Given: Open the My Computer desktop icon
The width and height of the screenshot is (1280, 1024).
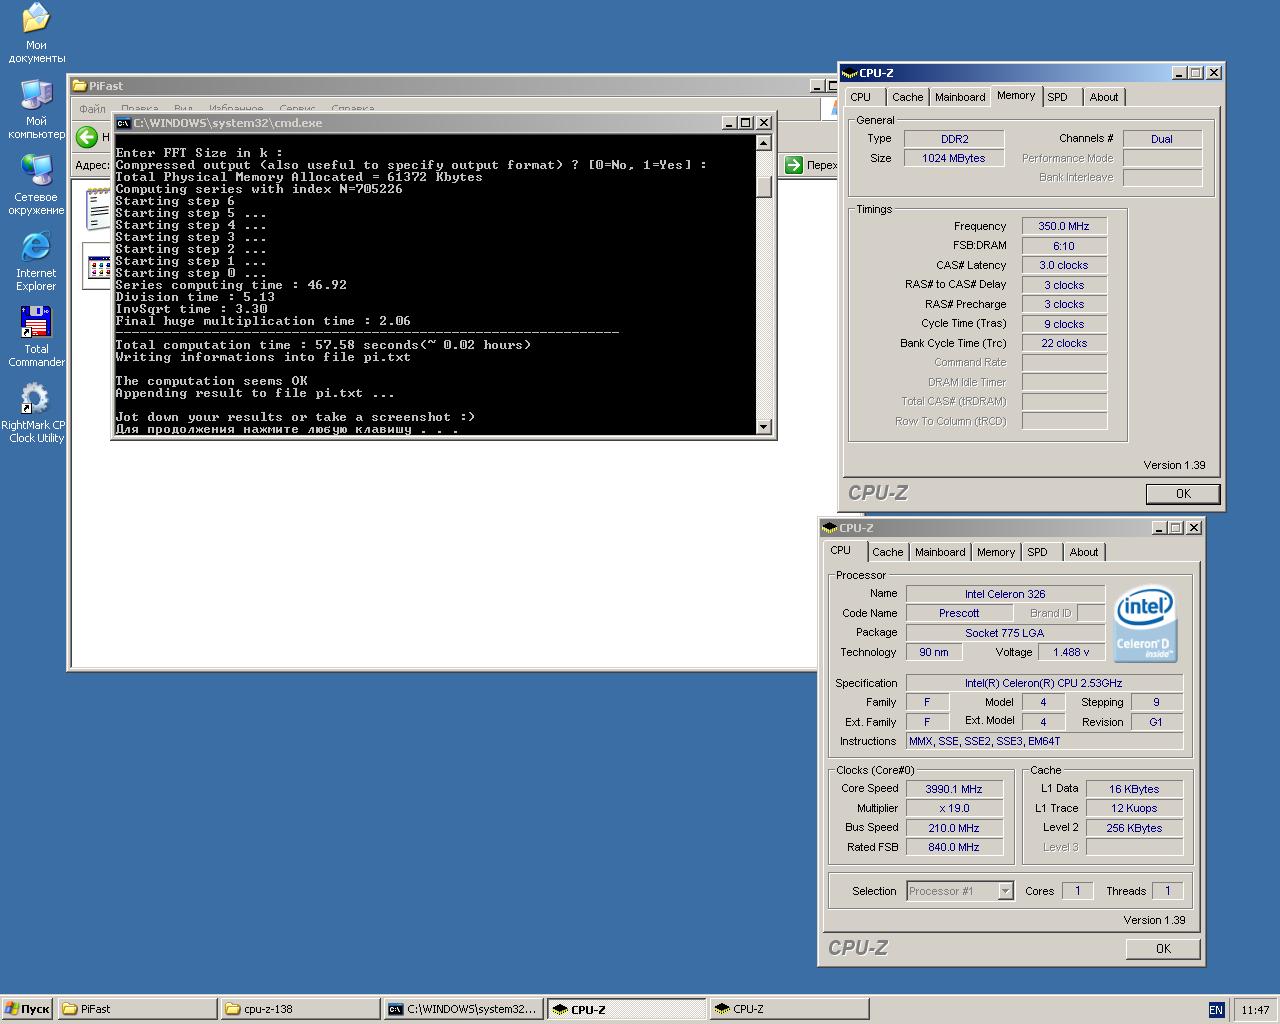Looking at the screenshot, I should [x=36, y=108].
